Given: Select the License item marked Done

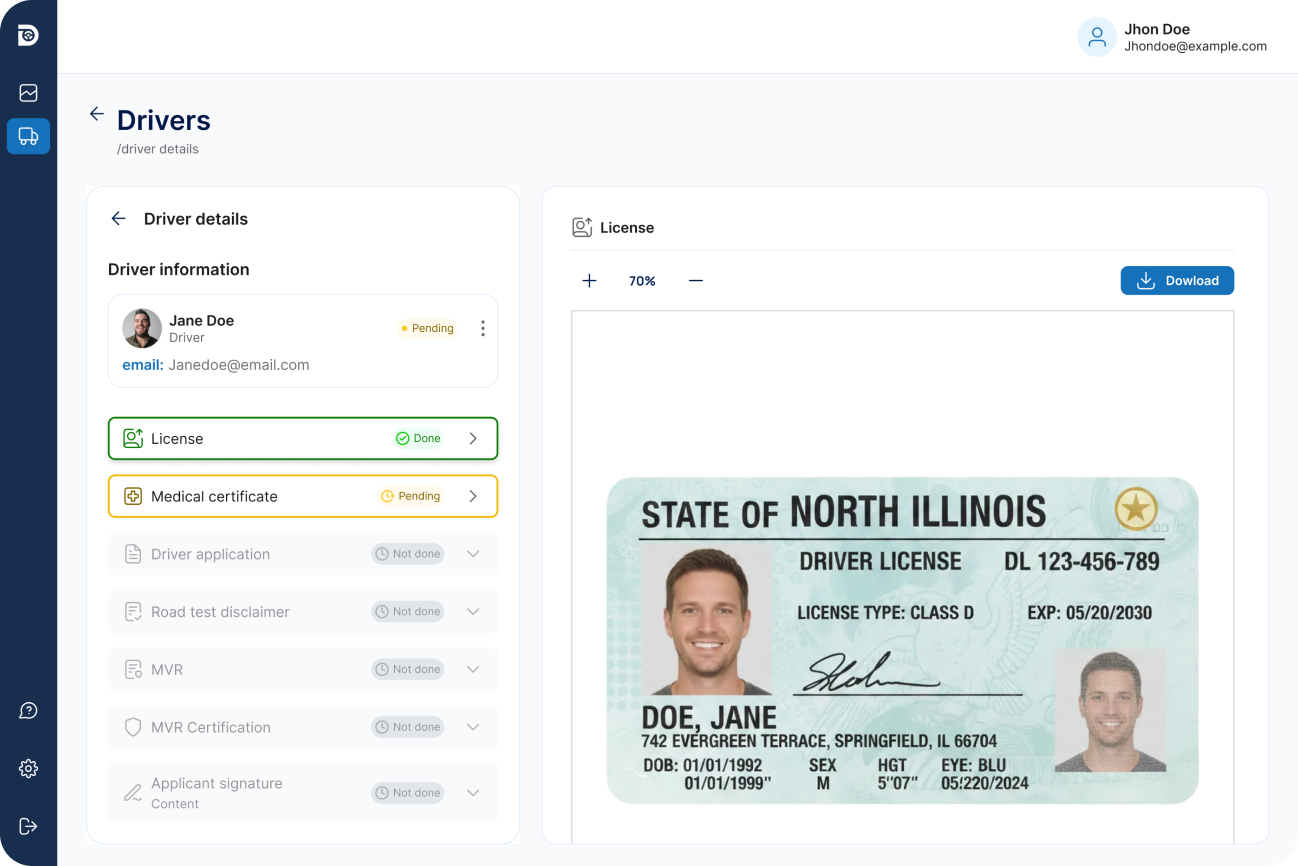Looking at the screenshot, I should 302,438.
